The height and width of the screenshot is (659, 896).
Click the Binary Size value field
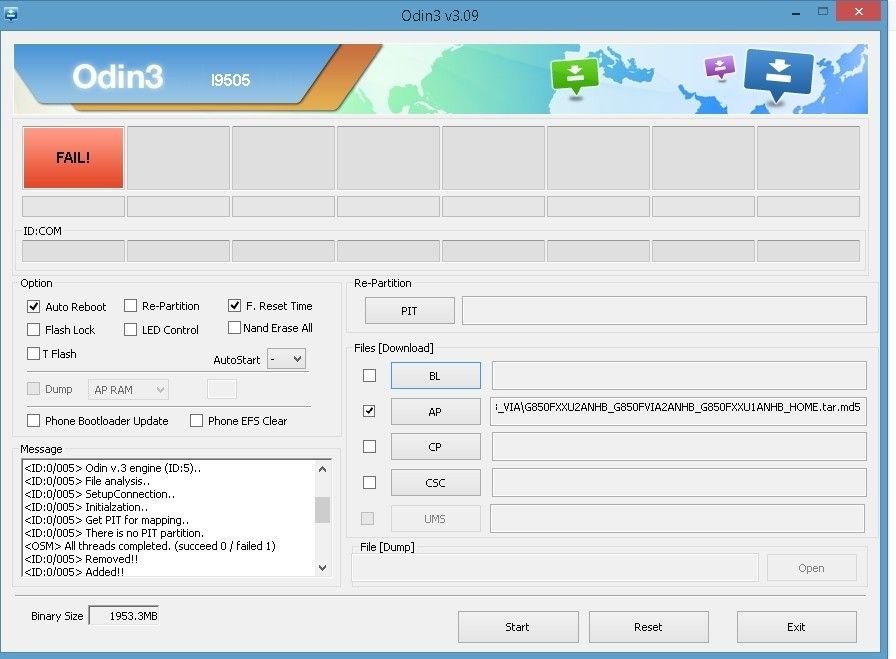coord(124,616)
